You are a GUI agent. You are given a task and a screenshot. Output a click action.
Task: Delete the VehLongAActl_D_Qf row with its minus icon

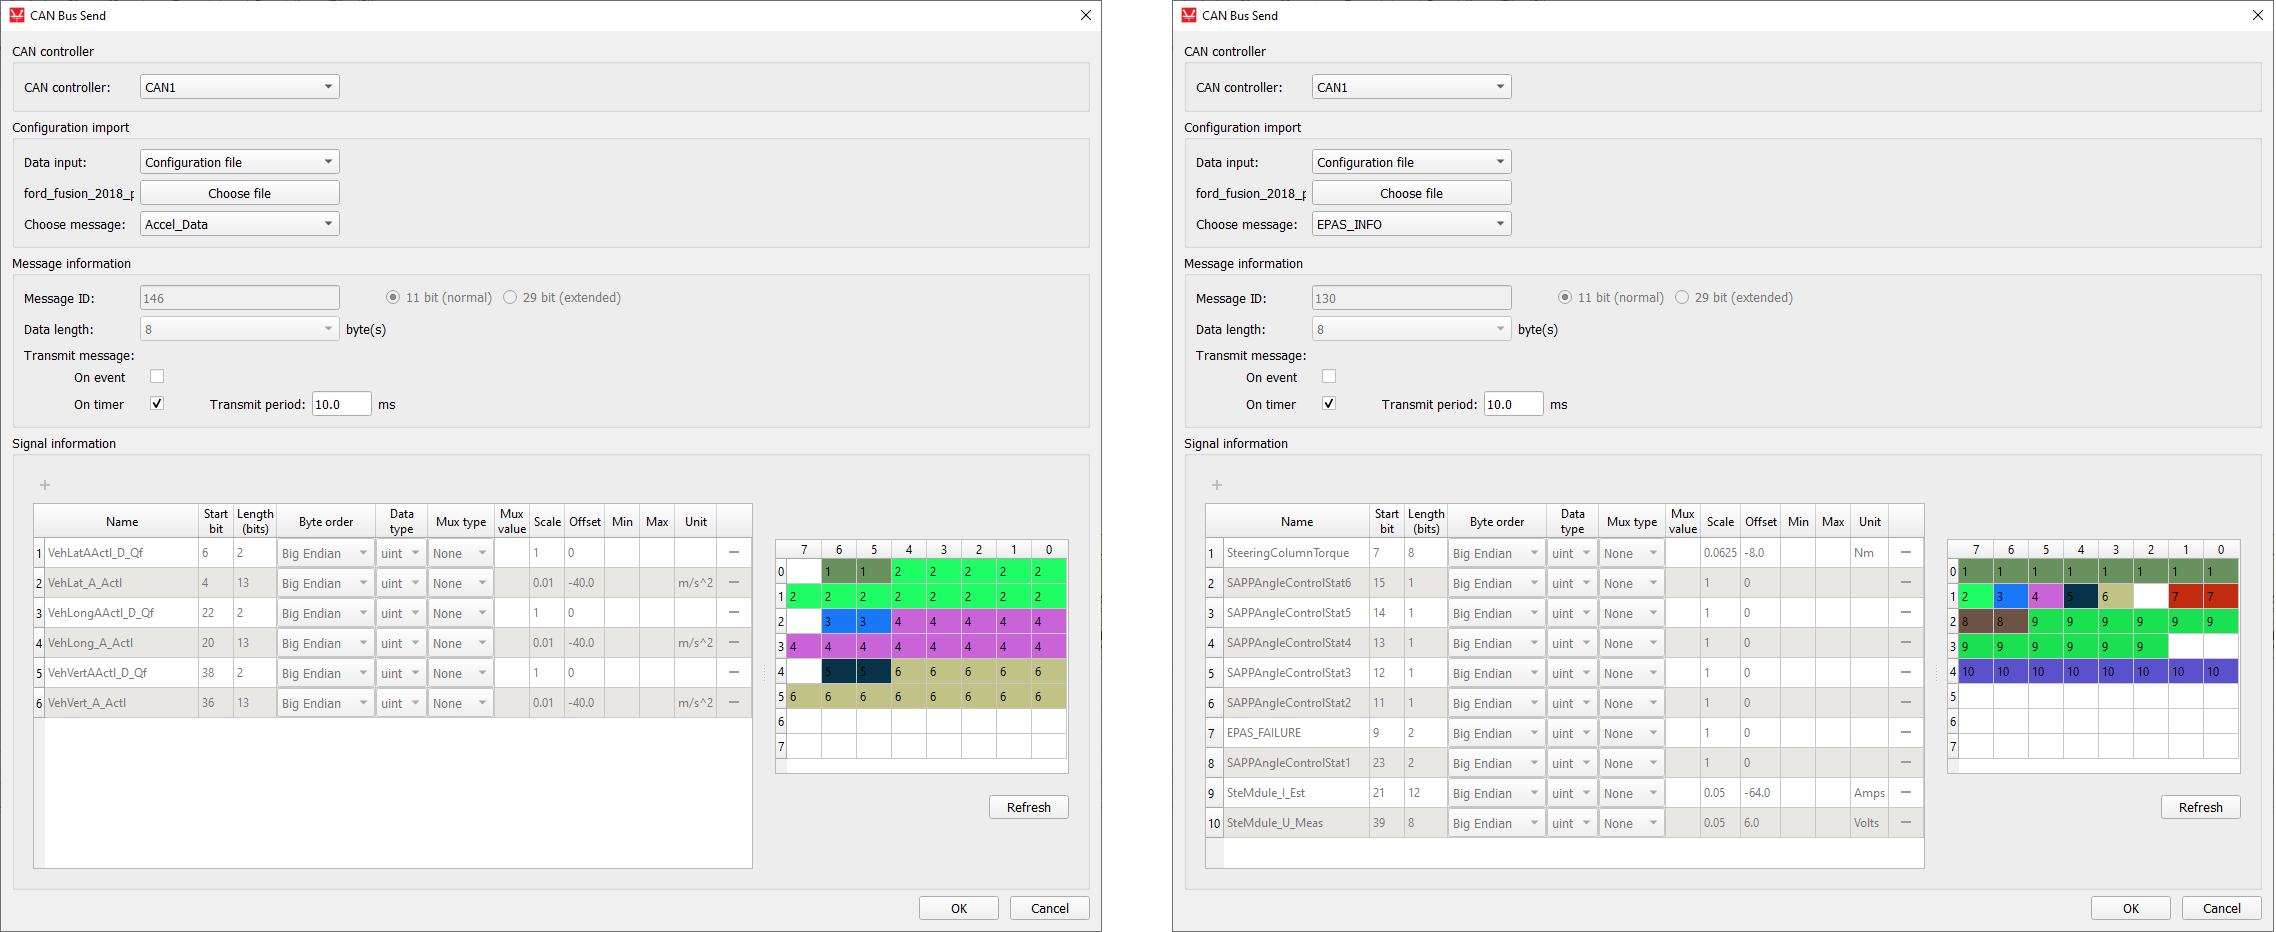[x=733, y=613]
